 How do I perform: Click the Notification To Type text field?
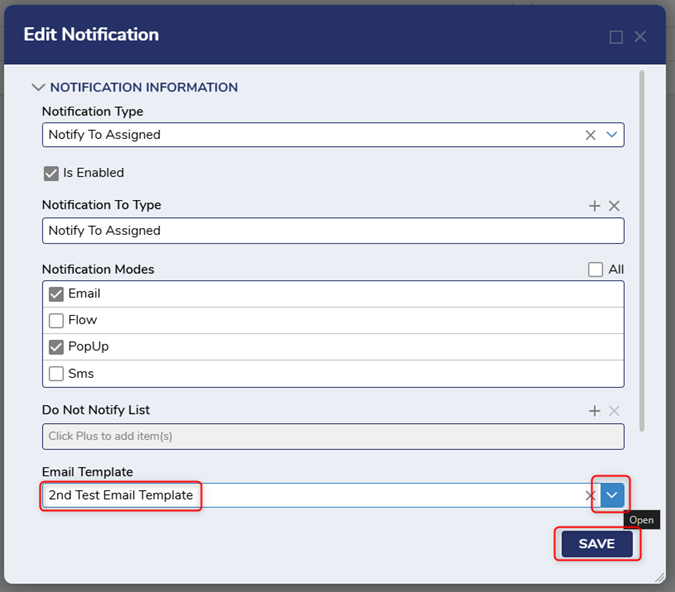click(x=332, y=231)
